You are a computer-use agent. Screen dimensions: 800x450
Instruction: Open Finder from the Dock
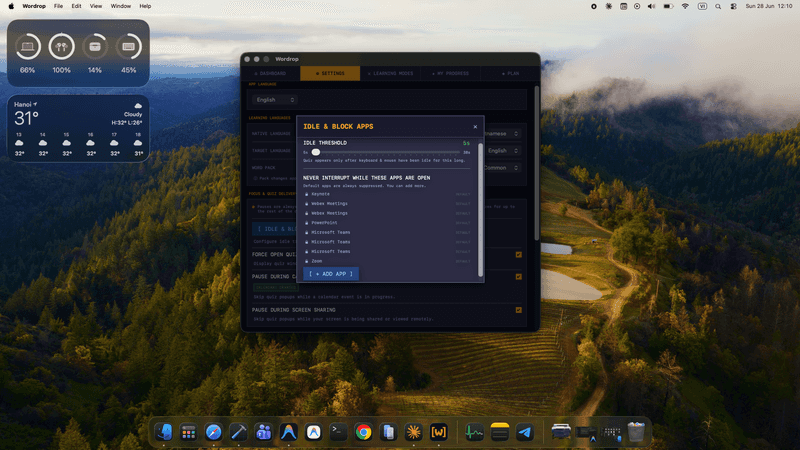point(164,432)
